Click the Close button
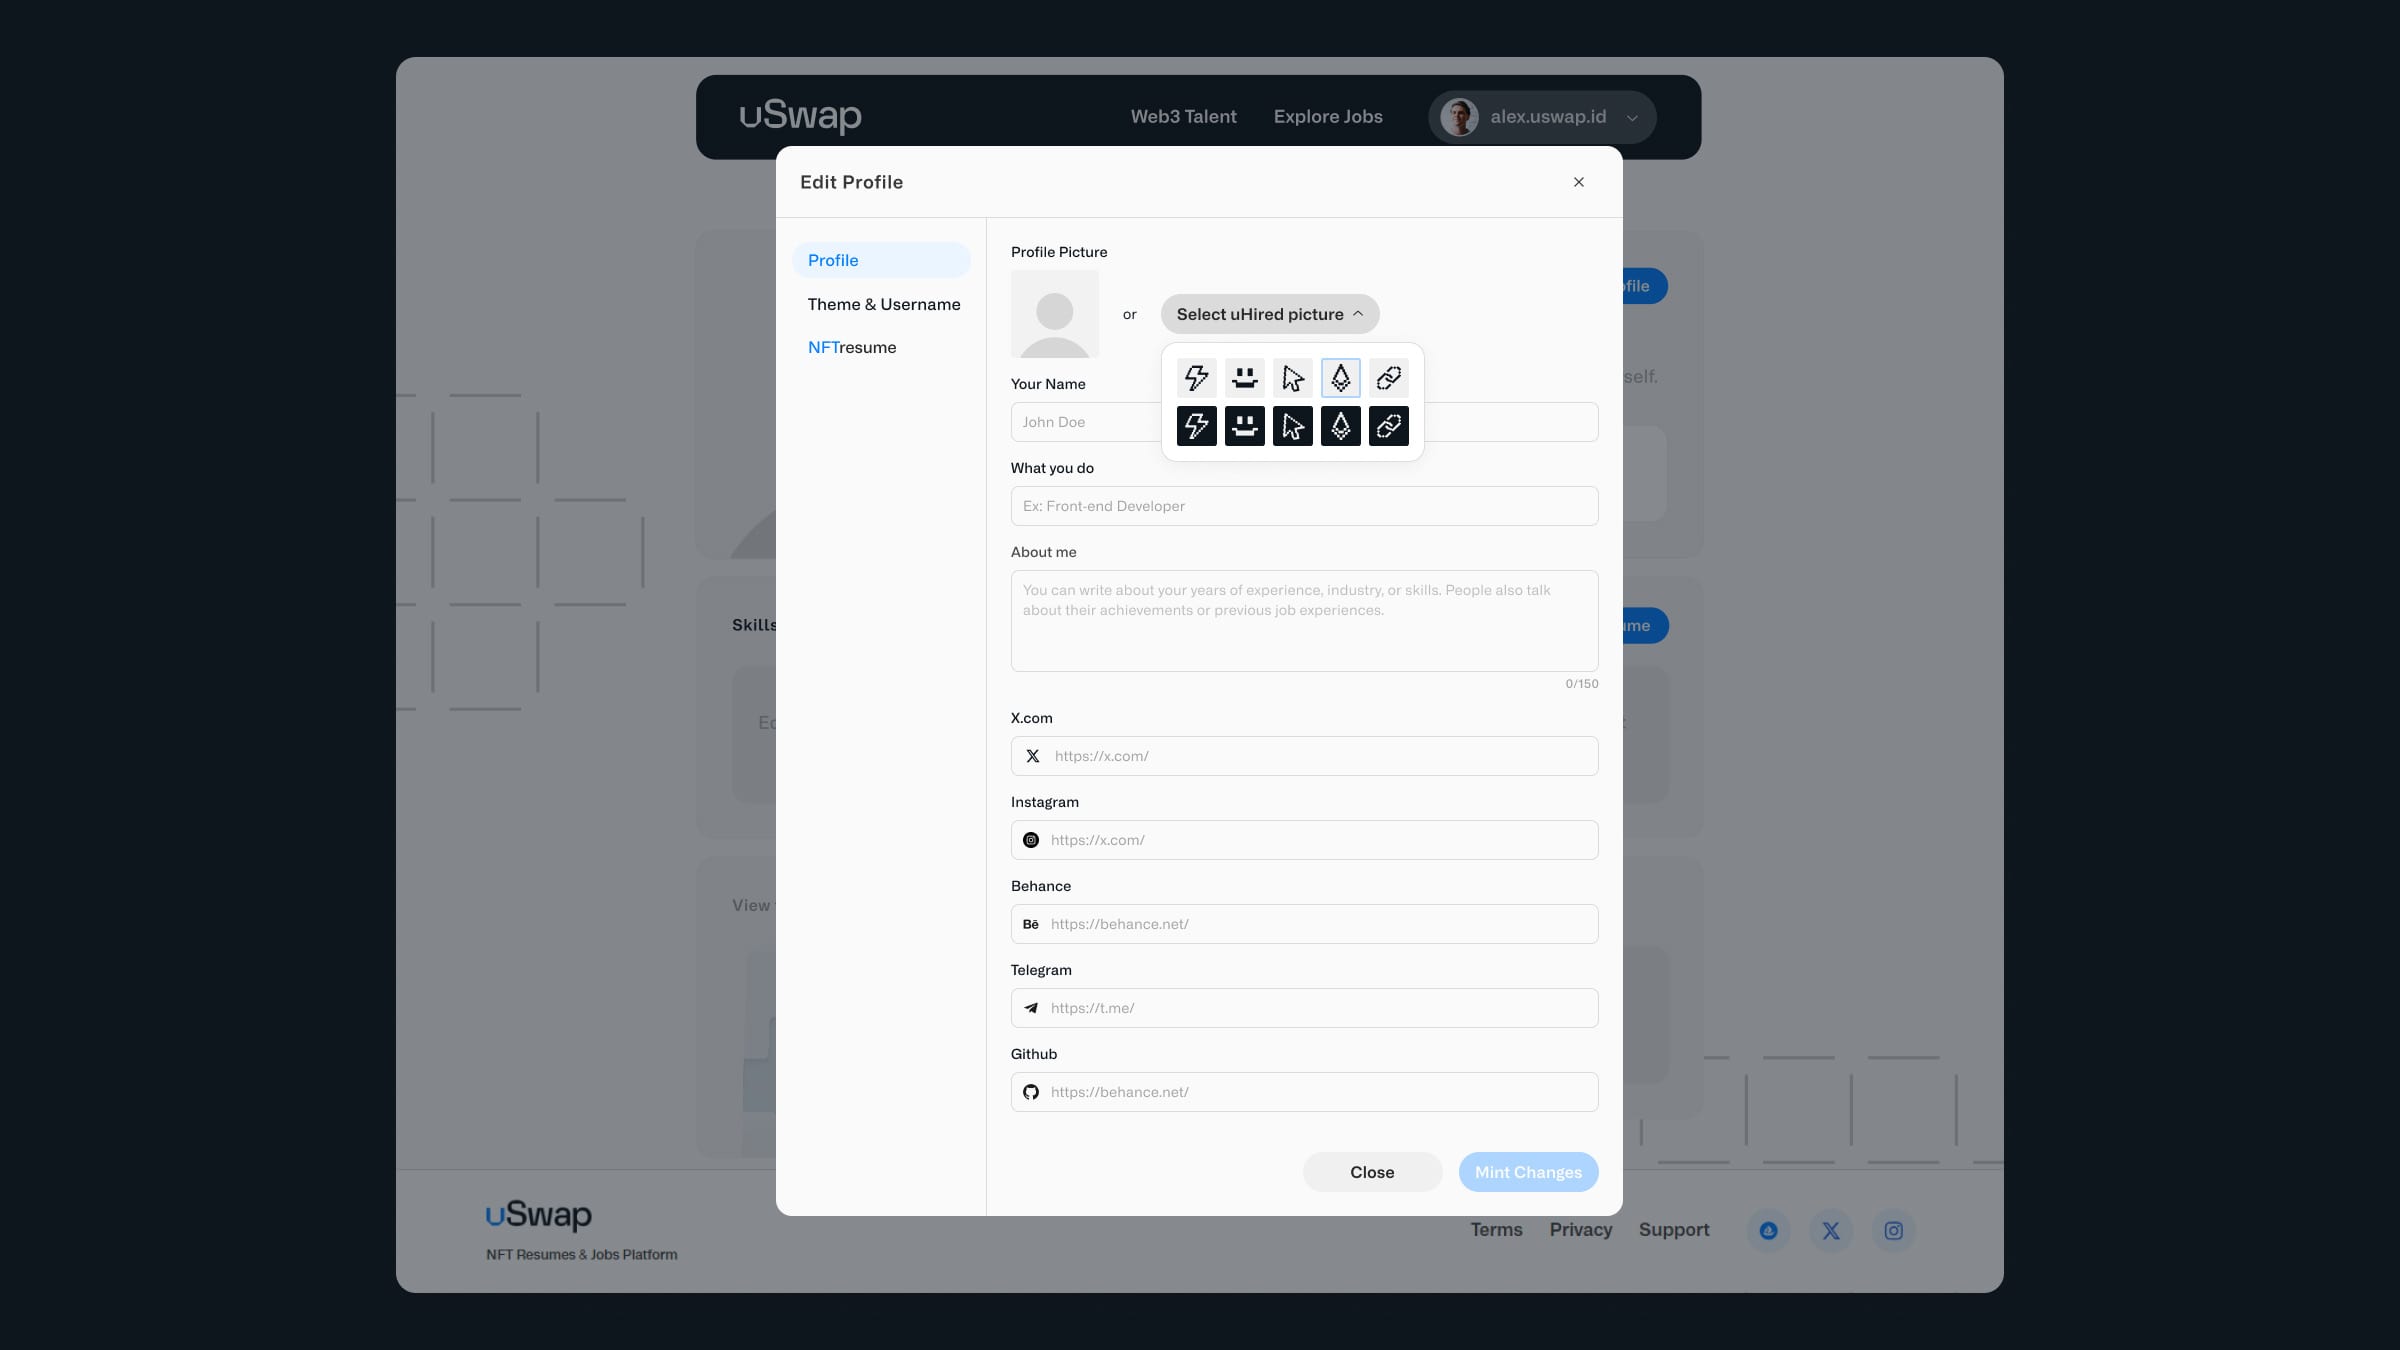2400x1350 pixels. click(x=1372, y=1172)
